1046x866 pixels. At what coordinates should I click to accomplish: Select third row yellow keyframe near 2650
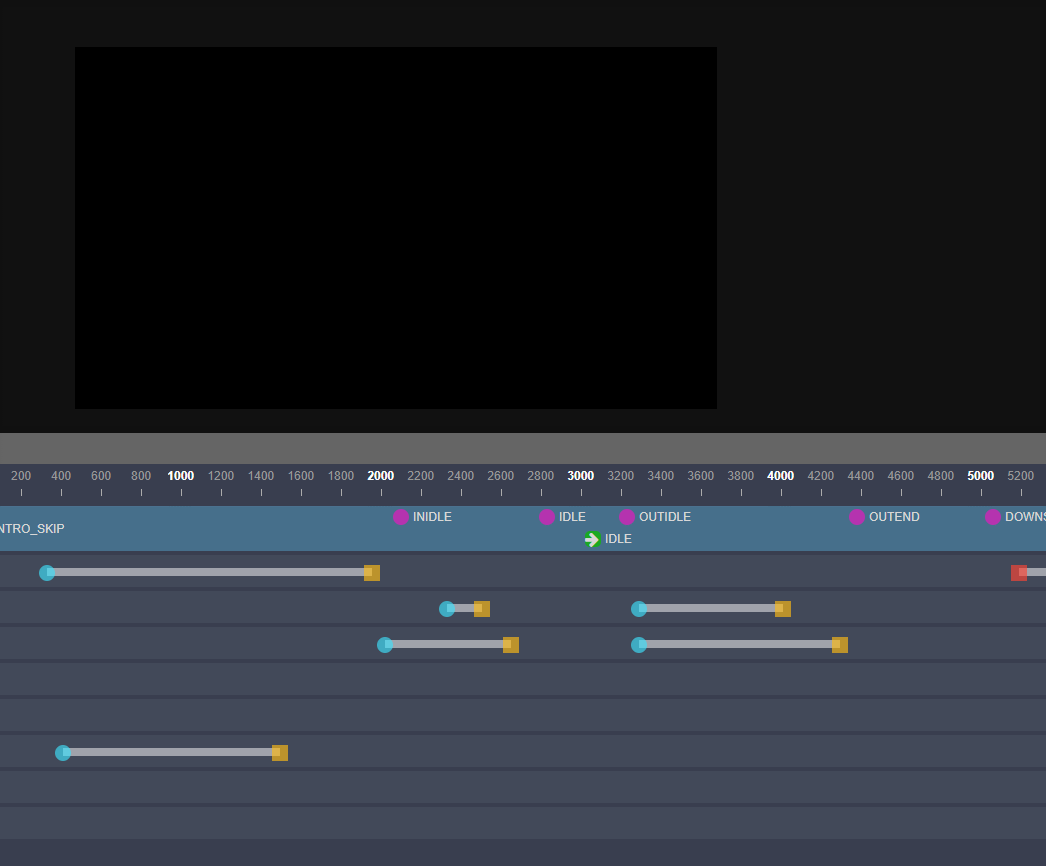pyautogui.click(x=511, y=644)
